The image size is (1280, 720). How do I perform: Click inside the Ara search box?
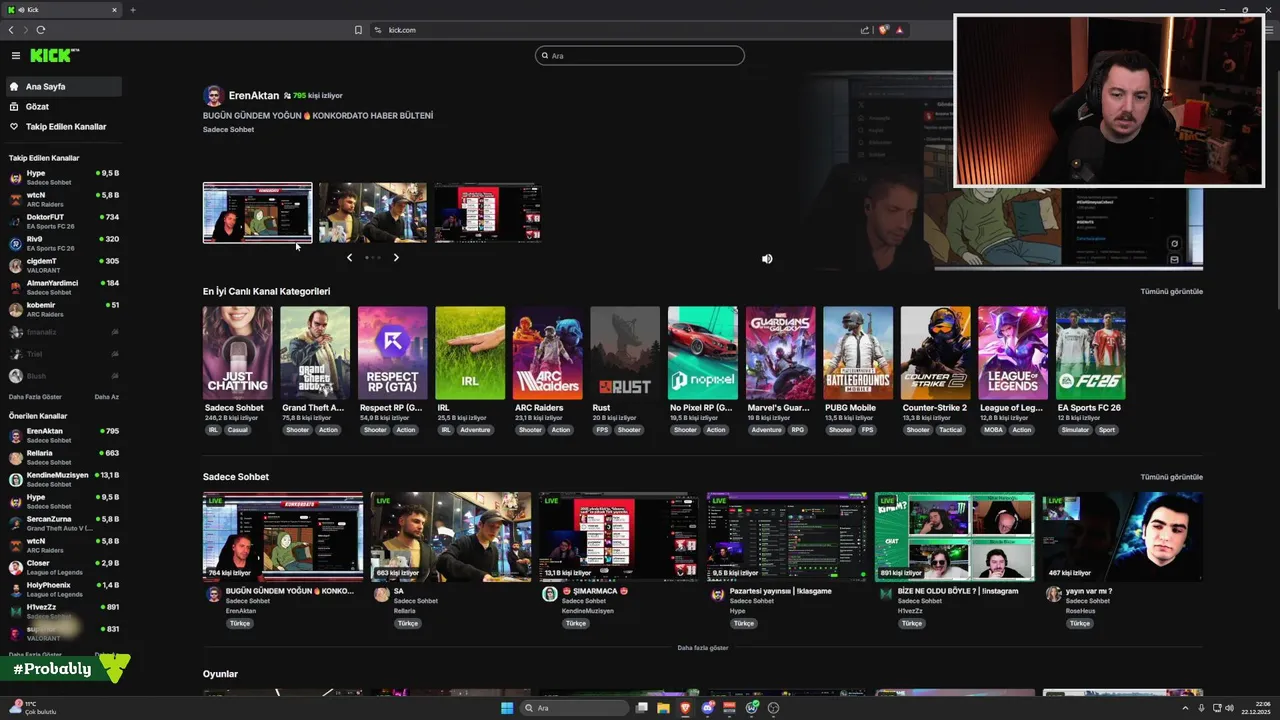(640, 56)
